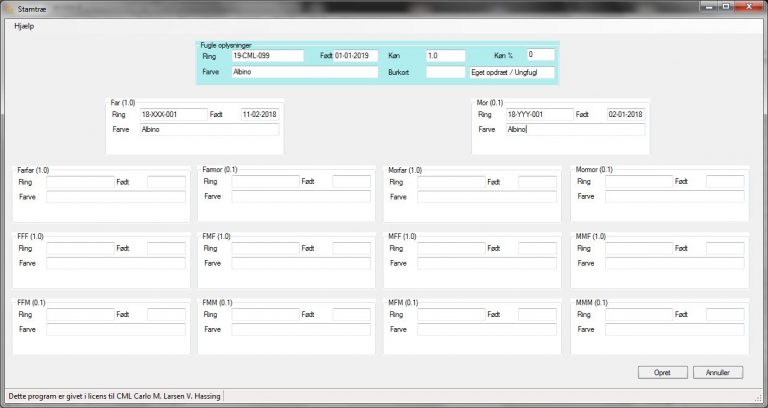Click the FMF Født field
The height and width of the screenshot is (408, 768).
click(352, 248)
